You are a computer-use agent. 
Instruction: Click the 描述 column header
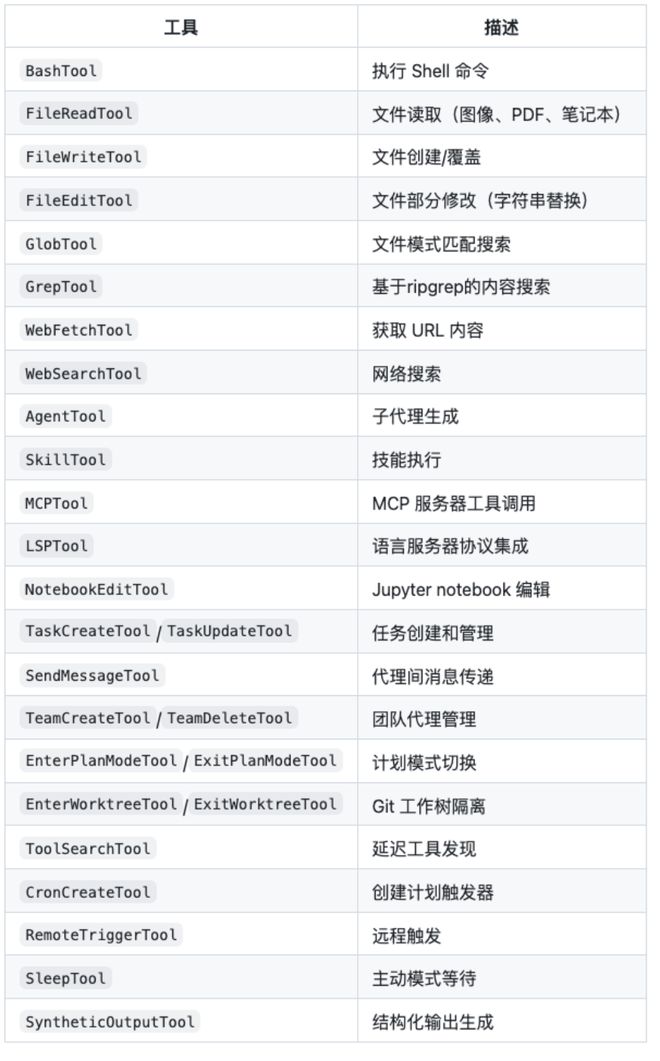click(x=501, y=28)
